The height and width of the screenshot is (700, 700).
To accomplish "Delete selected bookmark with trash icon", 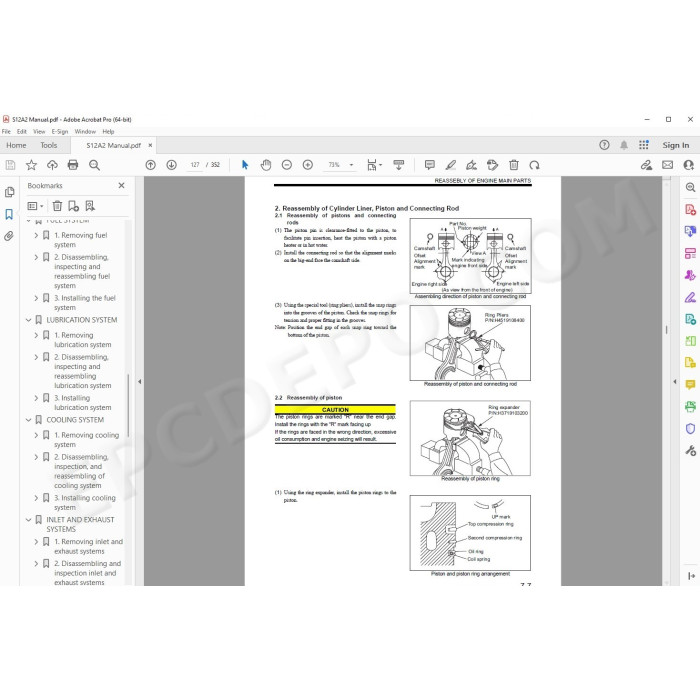I will (57, 206).
